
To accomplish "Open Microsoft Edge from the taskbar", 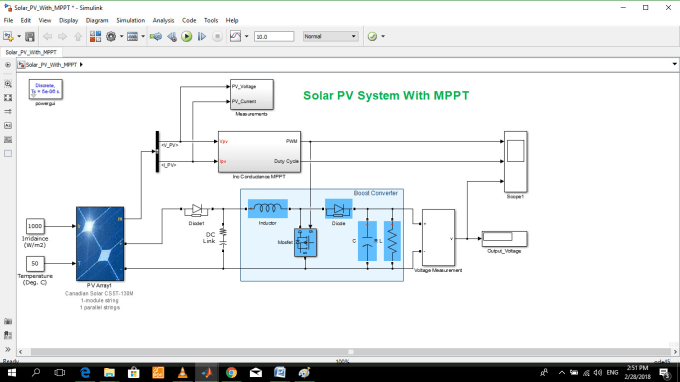I will click(x=85, y=372).
